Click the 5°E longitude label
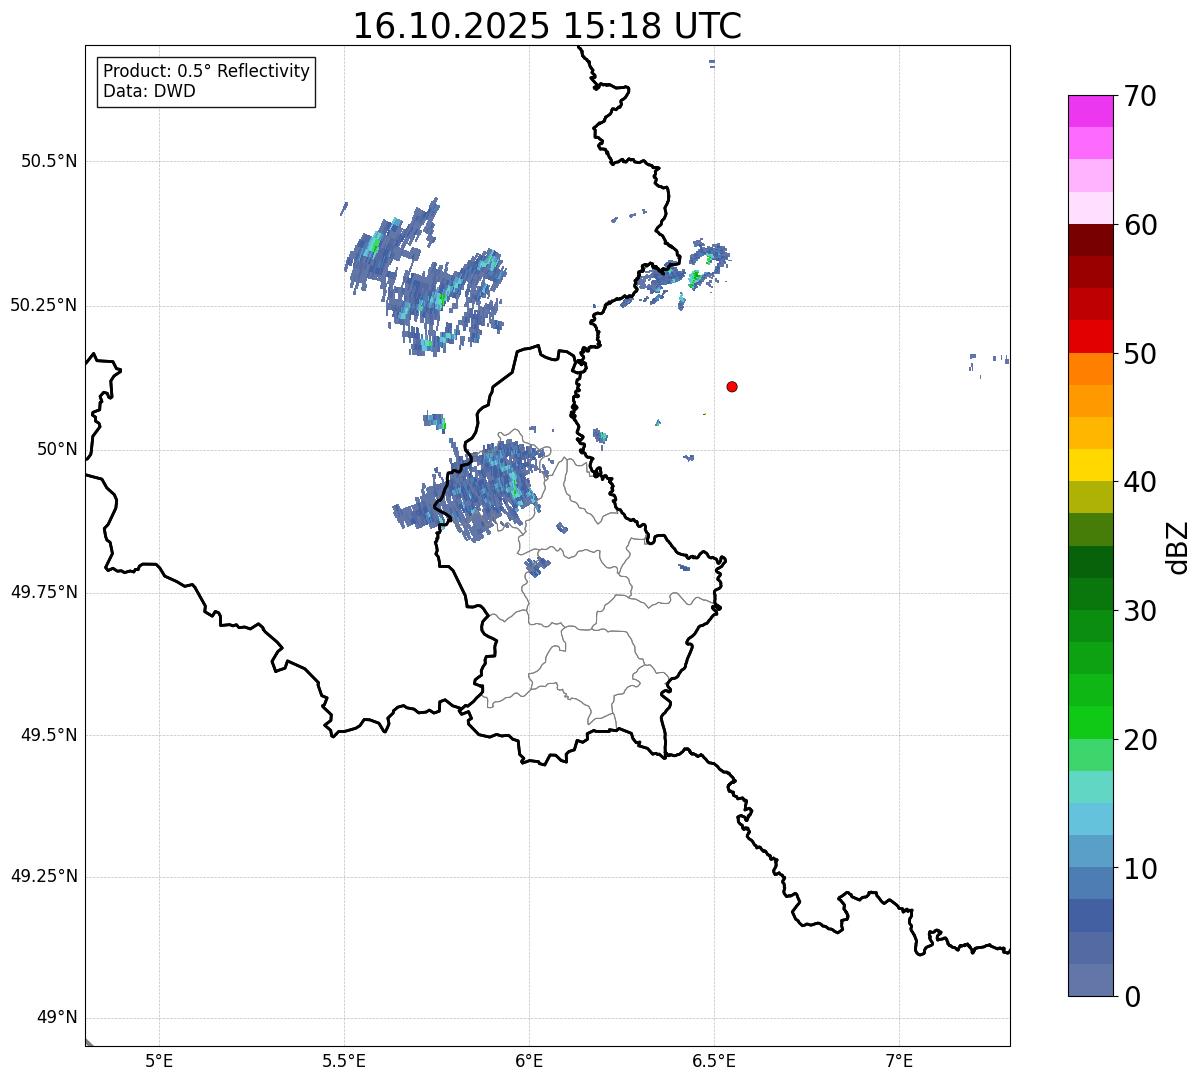This screenshot has width=1202, height=1081. coord(159,1060)
